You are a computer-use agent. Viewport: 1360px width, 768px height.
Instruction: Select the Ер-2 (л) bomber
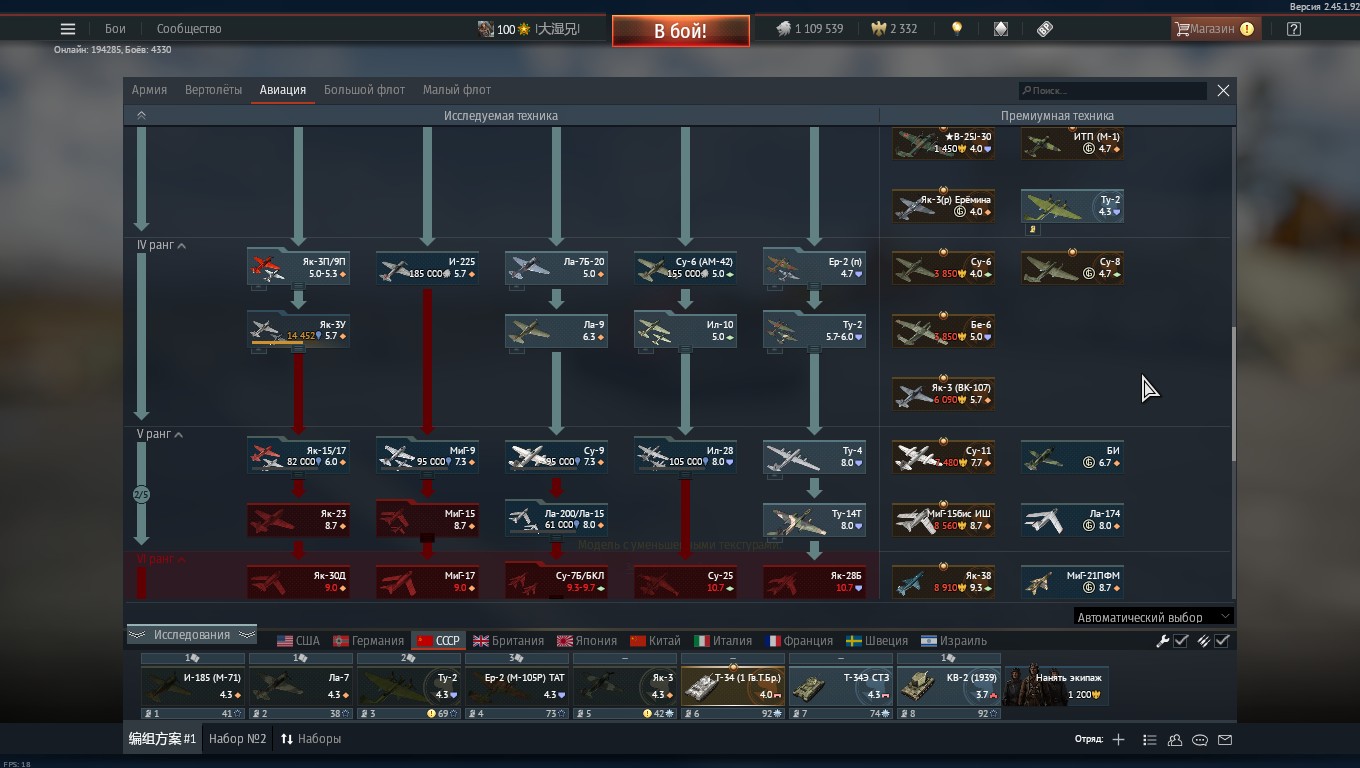pos(814,268)
